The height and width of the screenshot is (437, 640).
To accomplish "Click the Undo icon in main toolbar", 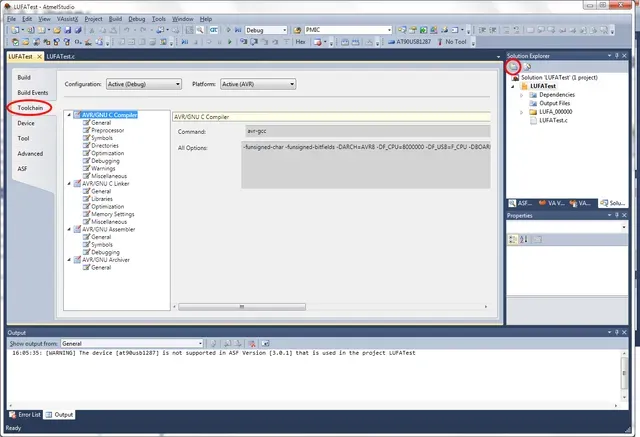I will pos(127,30).
